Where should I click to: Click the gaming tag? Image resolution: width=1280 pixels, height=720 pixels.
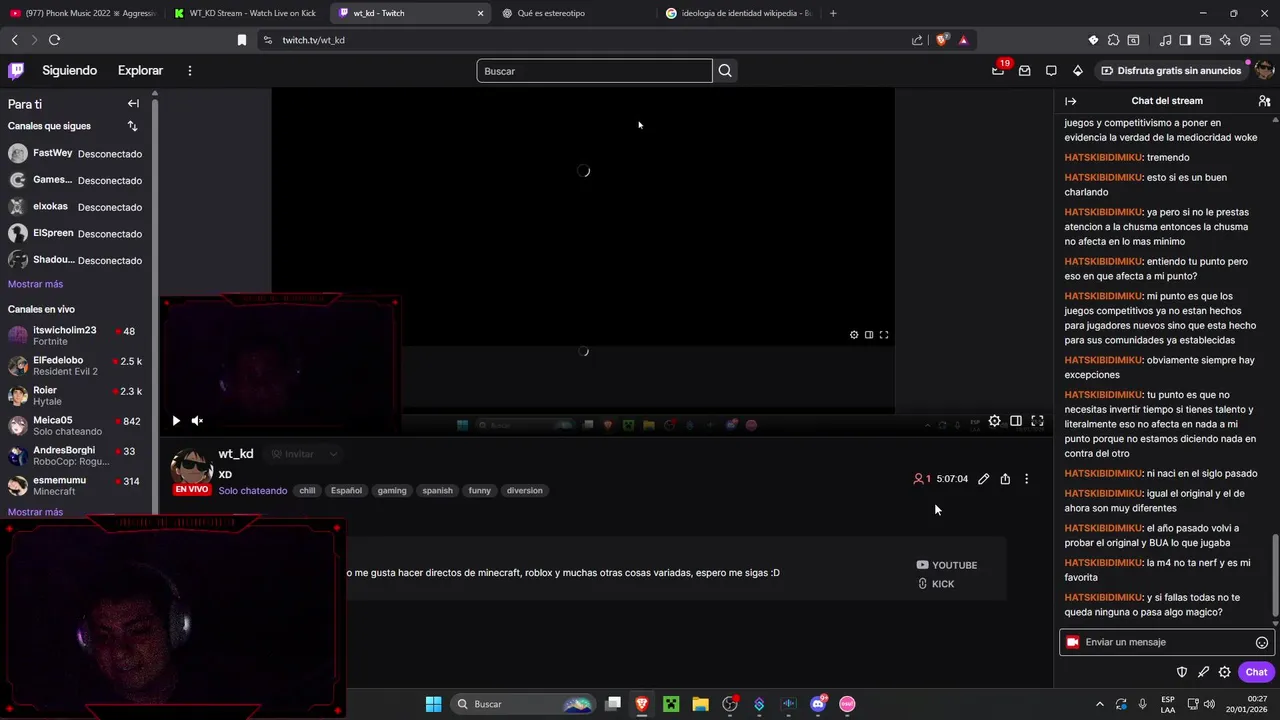392,491
